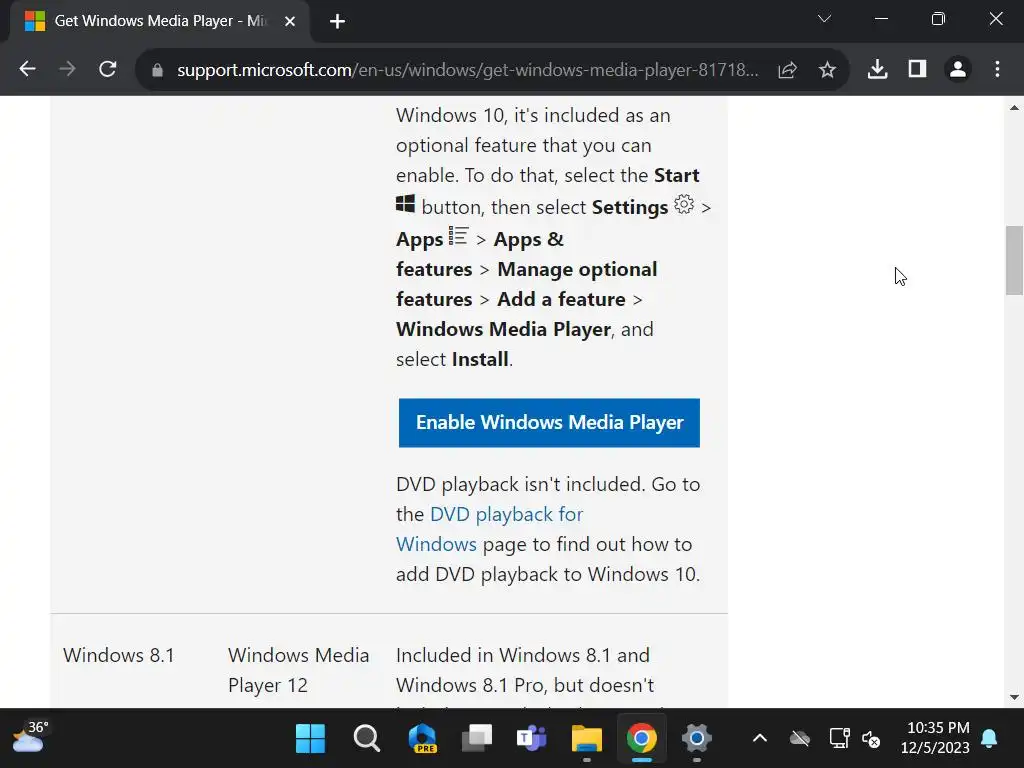This screenshot has height=768, width=1024.
Task: Click the Windows Start logo in the article
Action: pos(405,204)
